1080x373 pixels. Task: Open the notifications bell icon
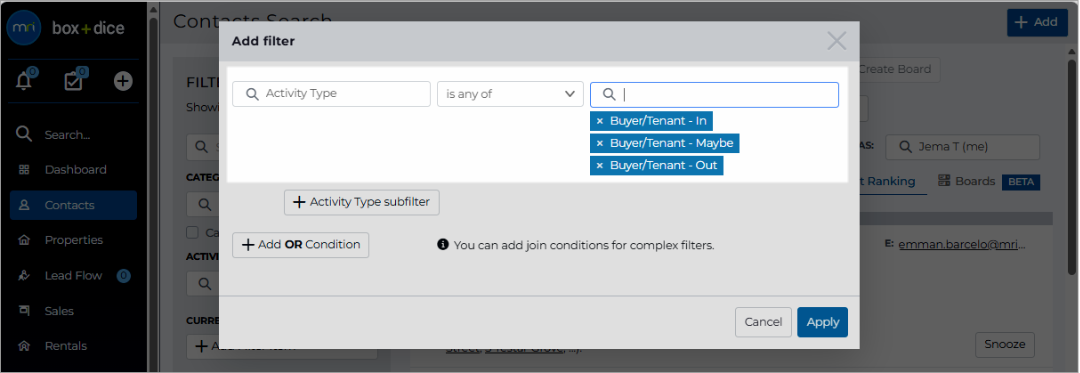(24, 81)
